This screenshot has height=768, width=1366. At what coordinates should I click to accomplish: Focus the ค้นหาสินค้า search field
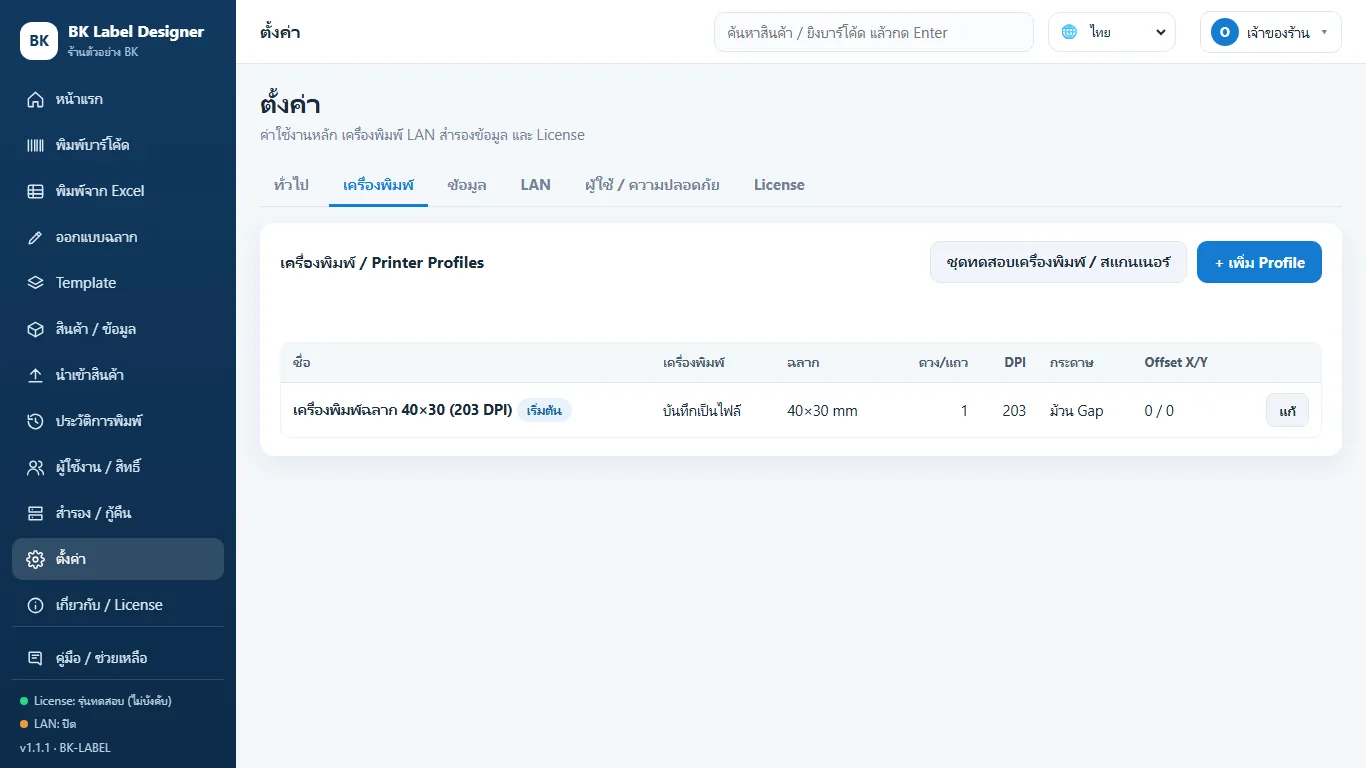(x=873, y=32)
